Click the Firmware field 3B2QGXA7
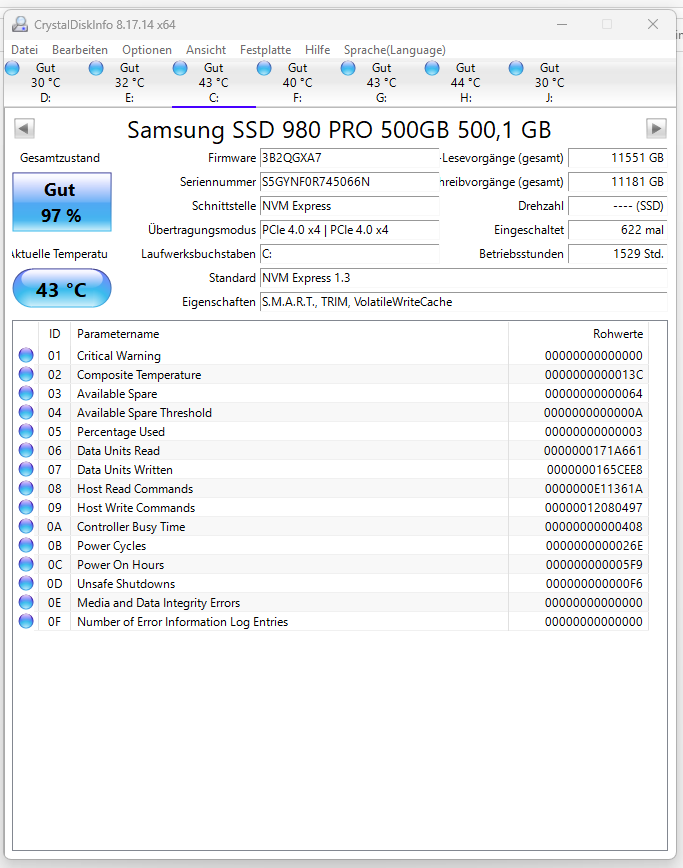 [x=349, y=158]
